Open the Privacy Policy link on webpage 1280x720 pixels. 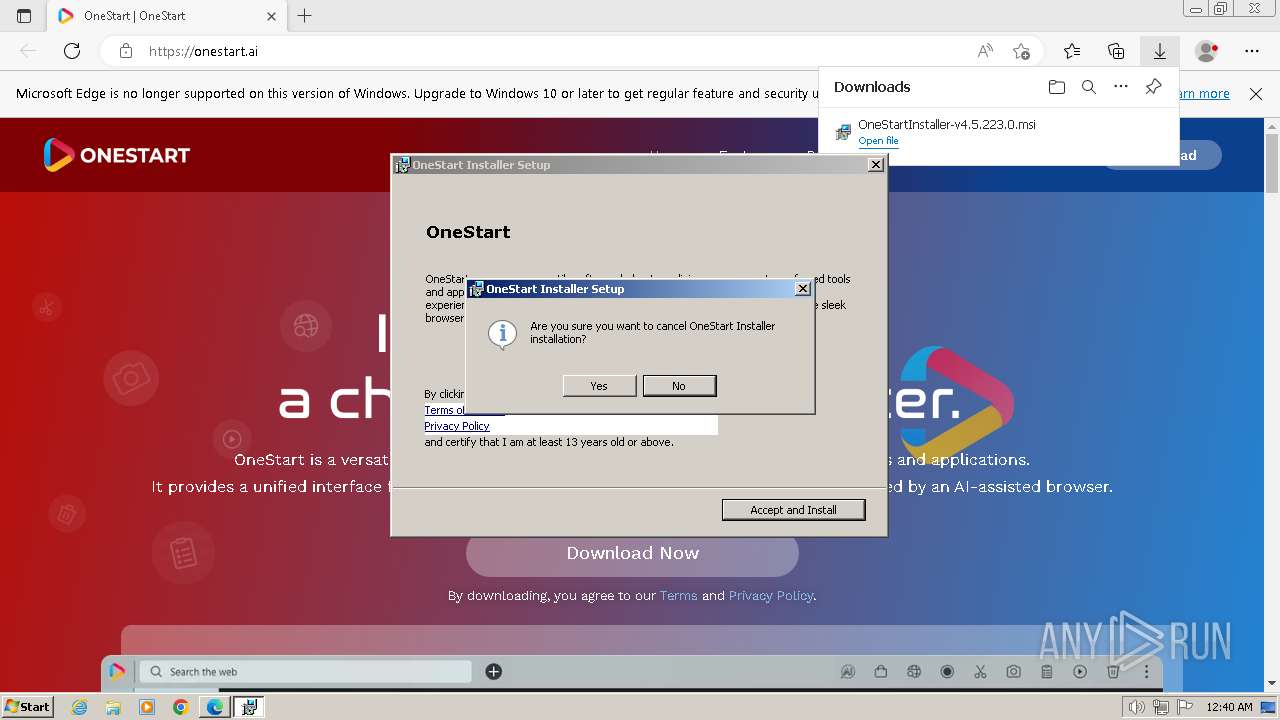coord(770,596)
